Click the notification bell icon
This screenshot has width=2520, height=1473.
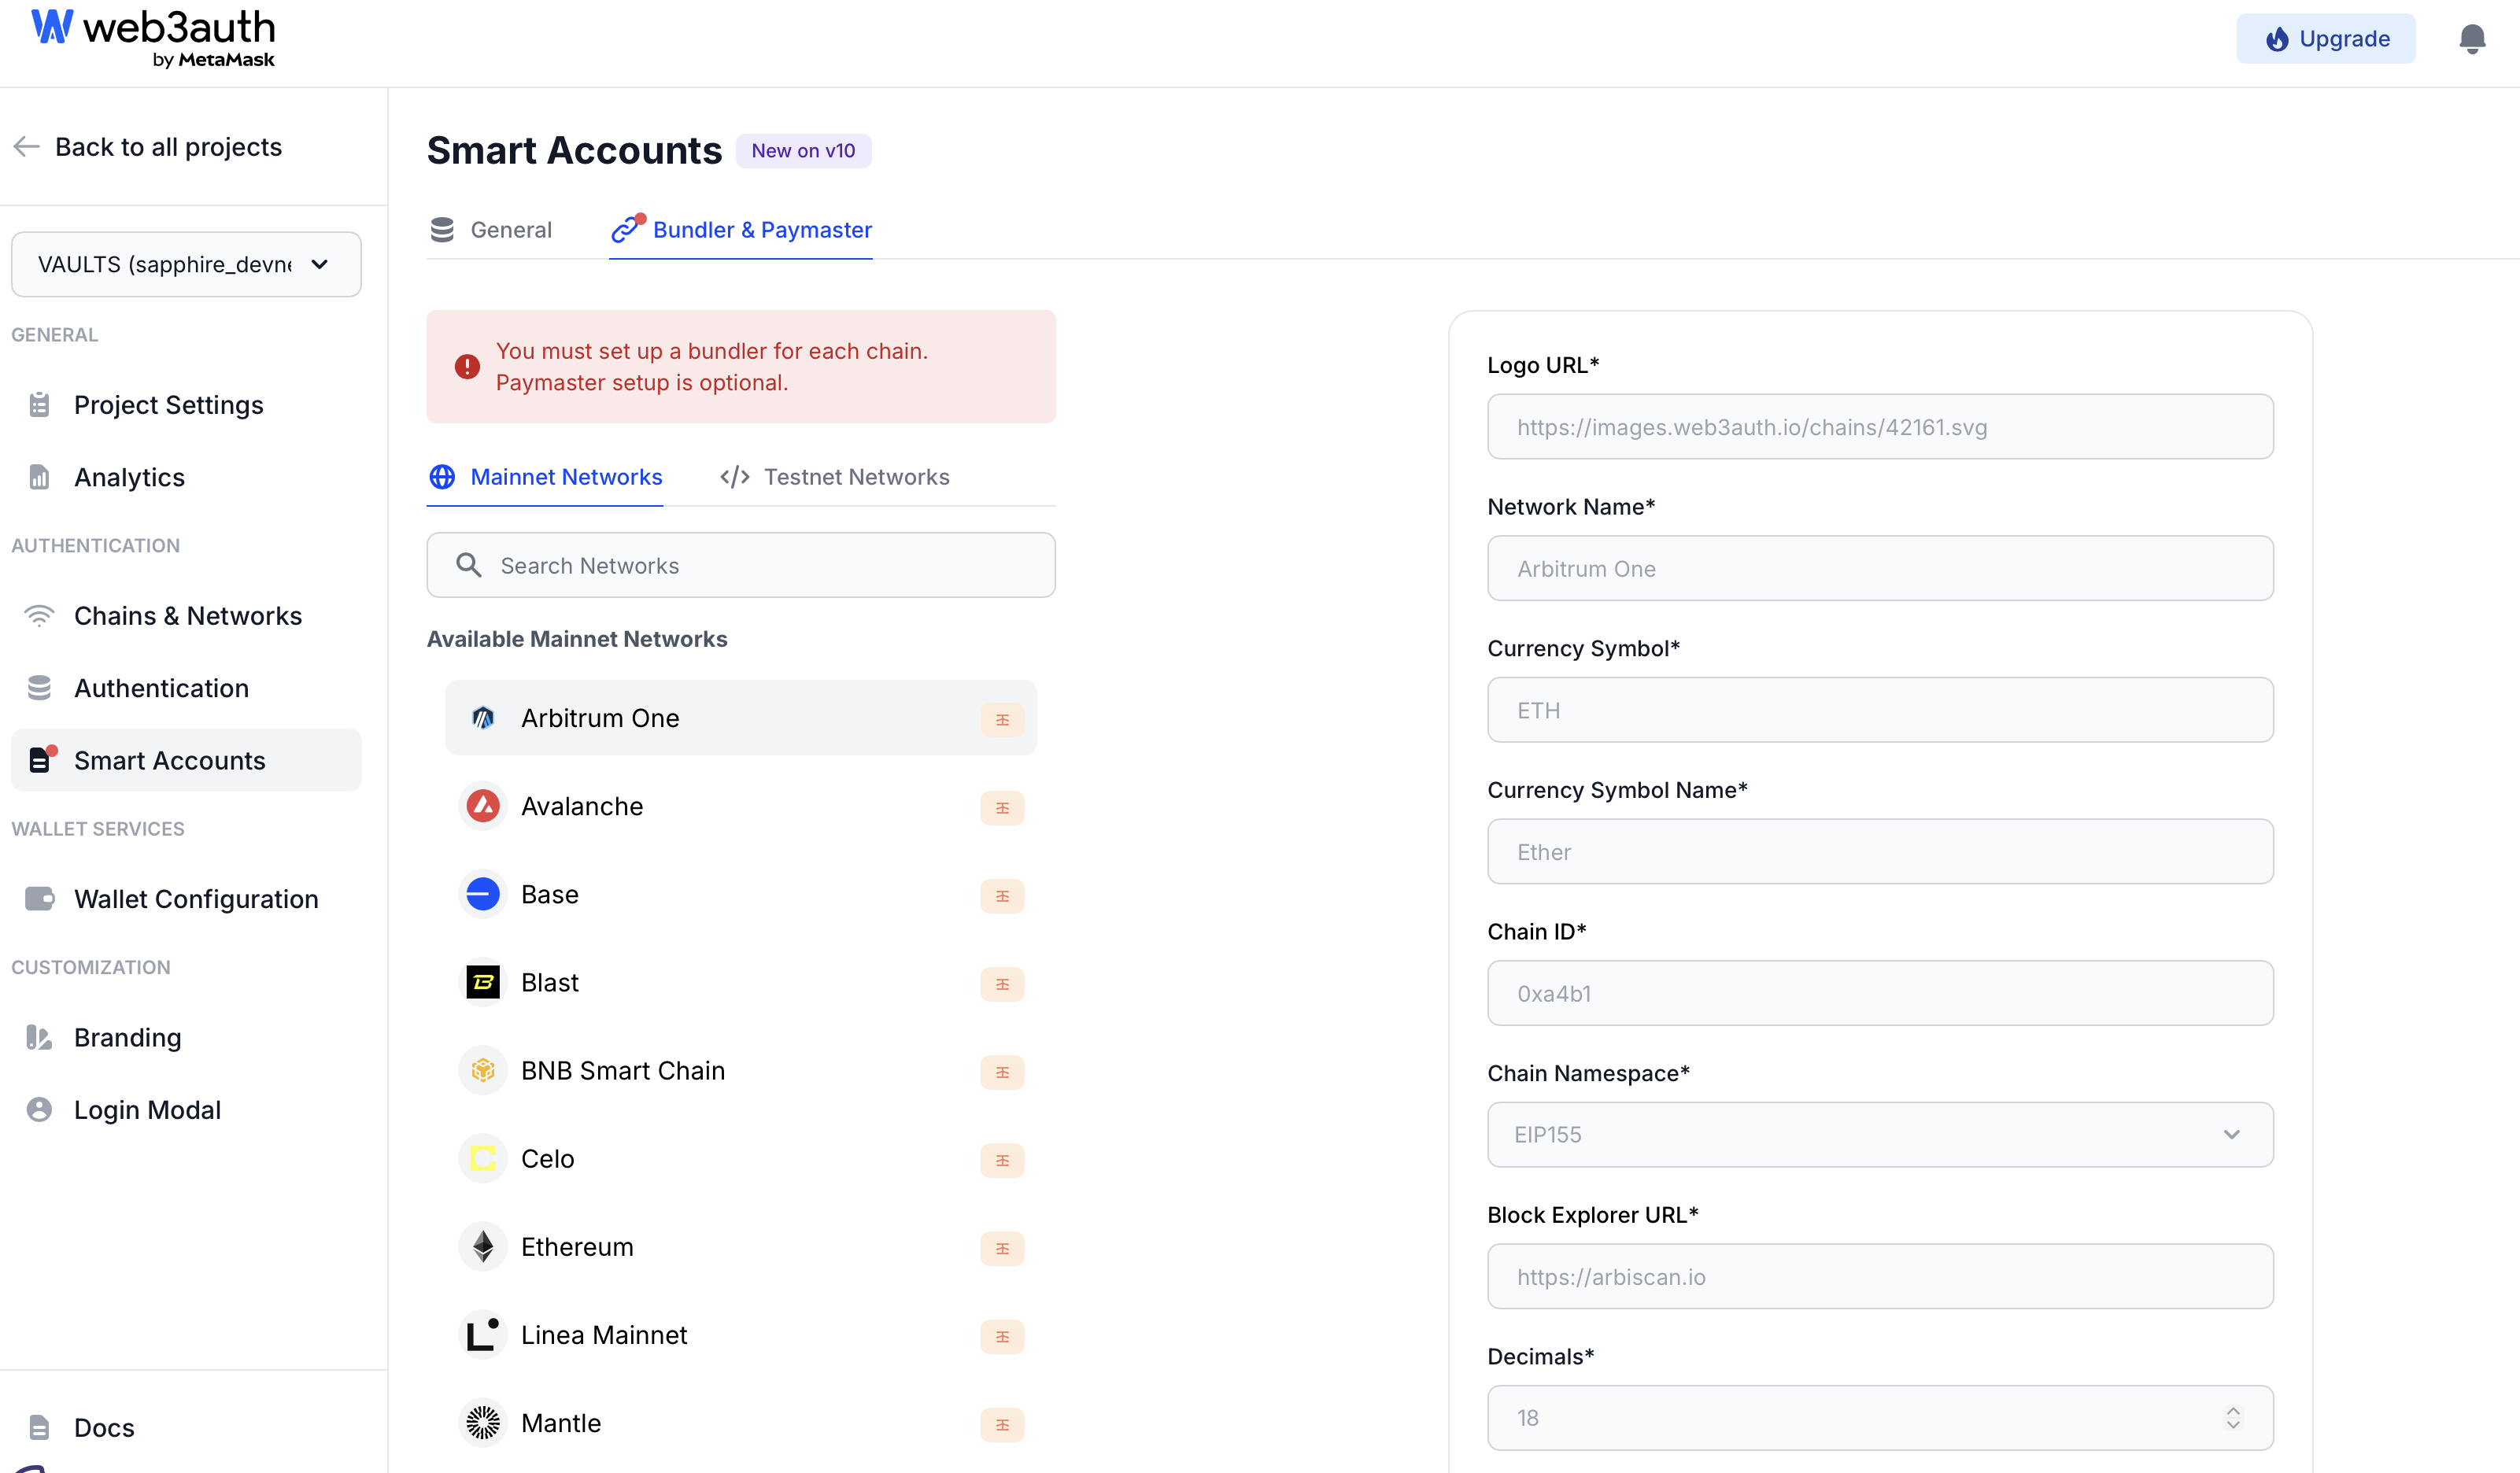point(2471,39)
